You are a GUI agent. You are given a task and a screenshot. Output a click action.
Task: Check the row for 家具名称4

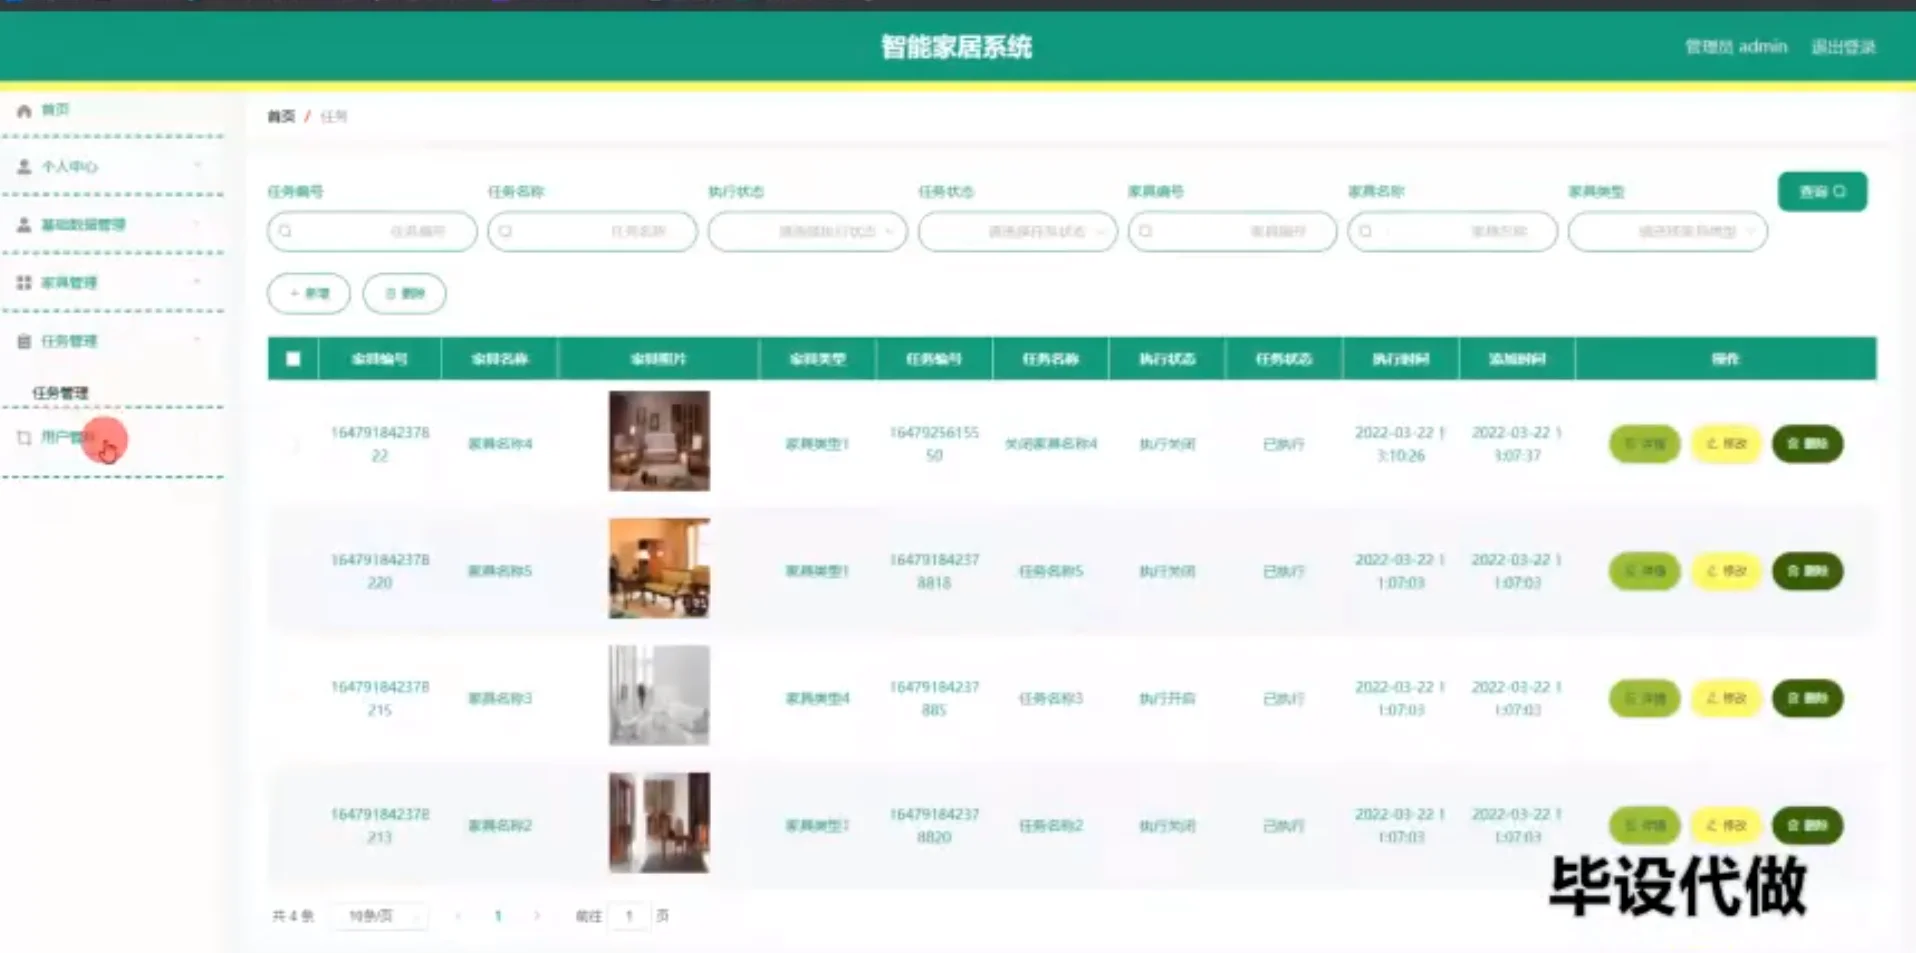[293, 443]
